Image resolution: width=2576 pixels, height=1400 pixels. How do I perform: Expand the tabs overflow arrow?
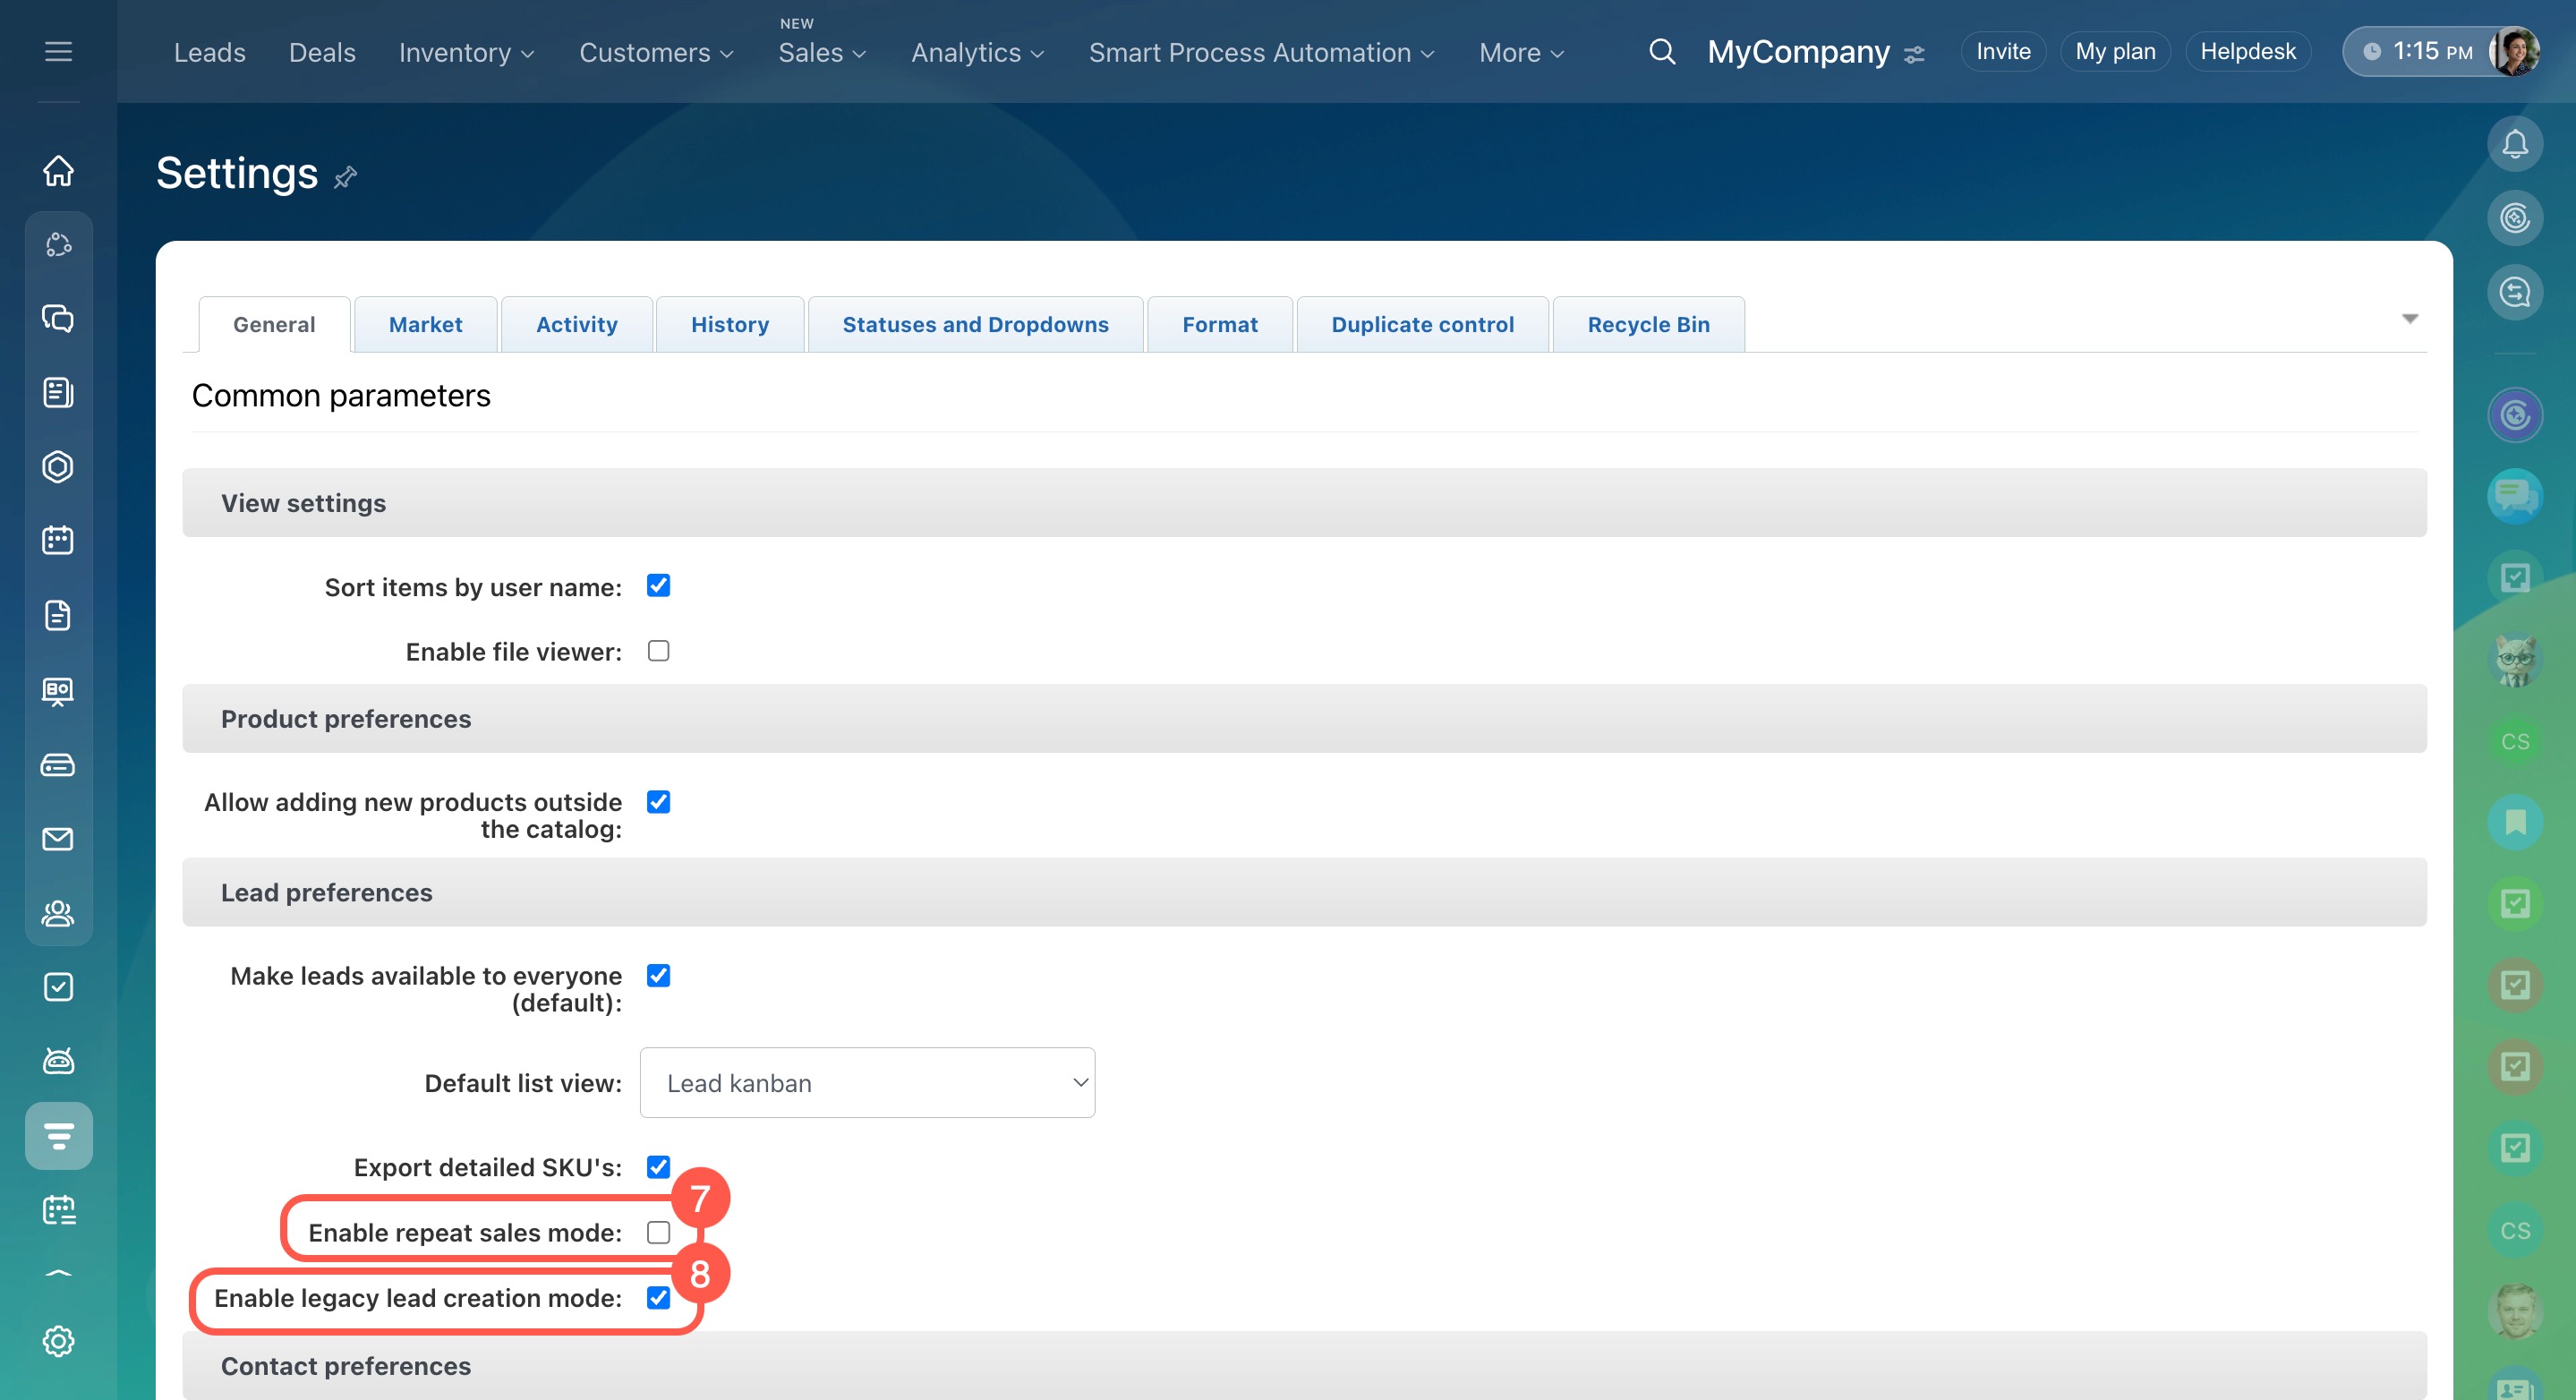2409,319
